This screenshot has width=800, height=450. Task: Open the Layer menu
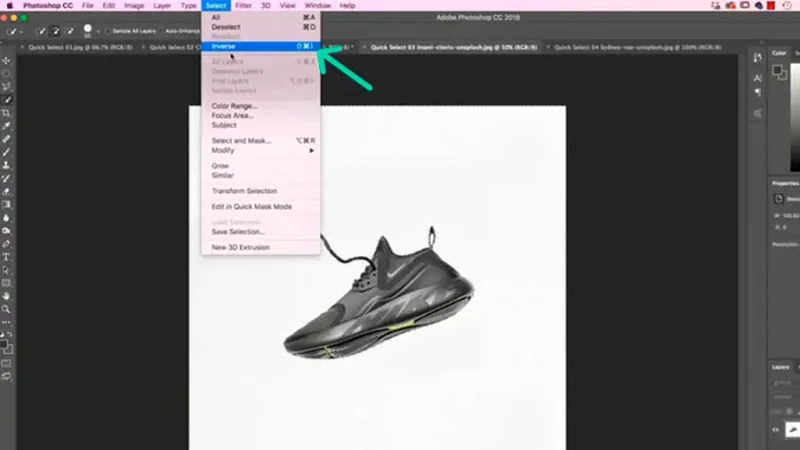coord(162,6)
